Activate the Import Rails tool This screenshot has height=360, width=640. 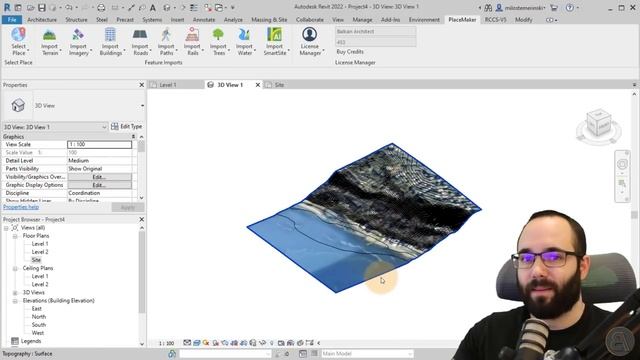tap(192, 42)
